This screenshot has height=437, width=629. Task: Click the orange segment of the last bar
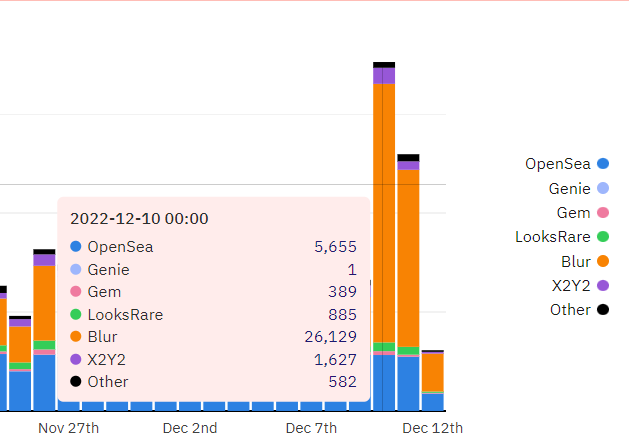(432, 372)
